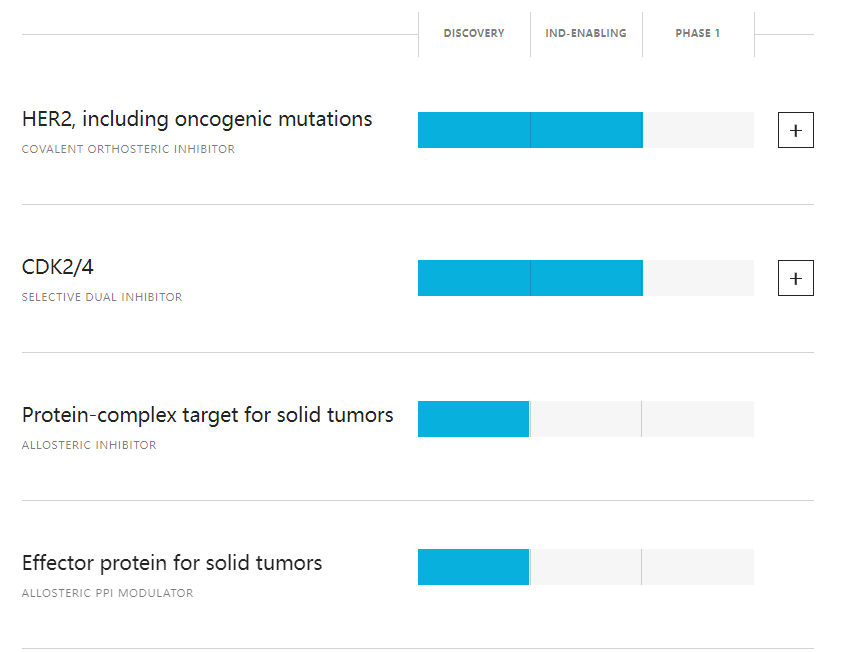Select the Discovery column header
Viewport: 865px width, 652px height.
pos(474,33)
